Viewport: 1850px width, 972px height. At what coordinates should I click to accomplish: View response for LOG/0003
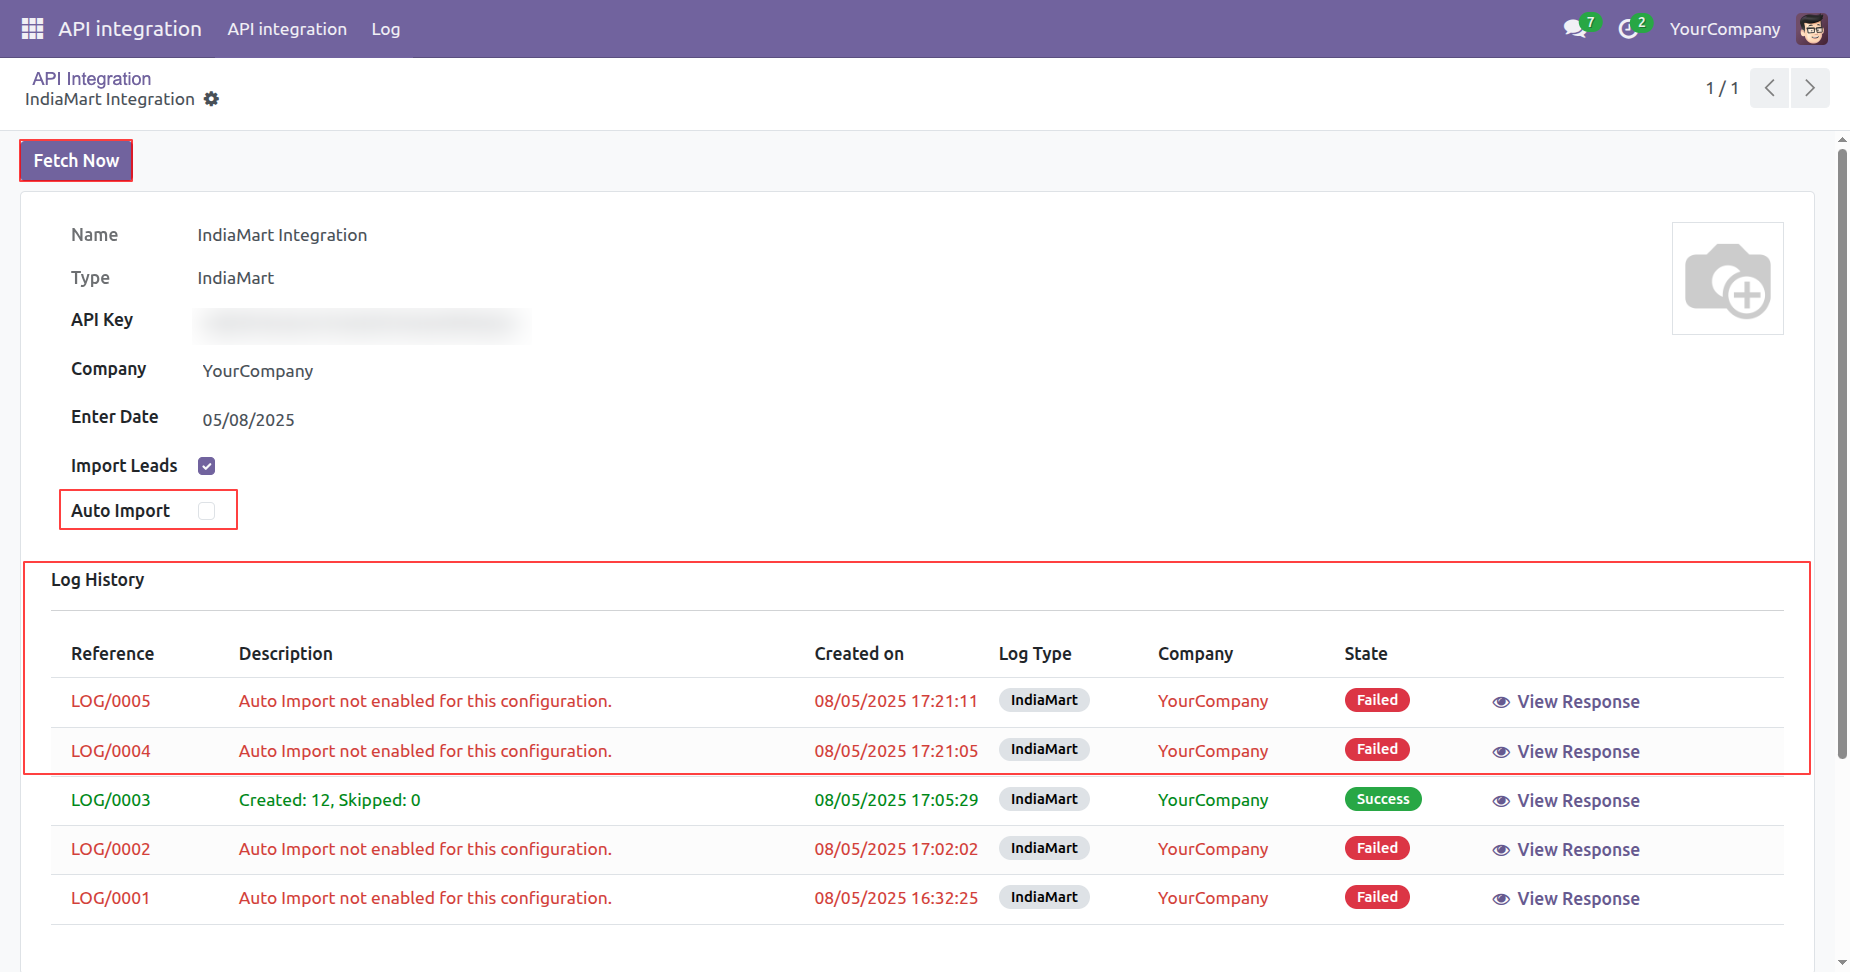pos(1566,801)
